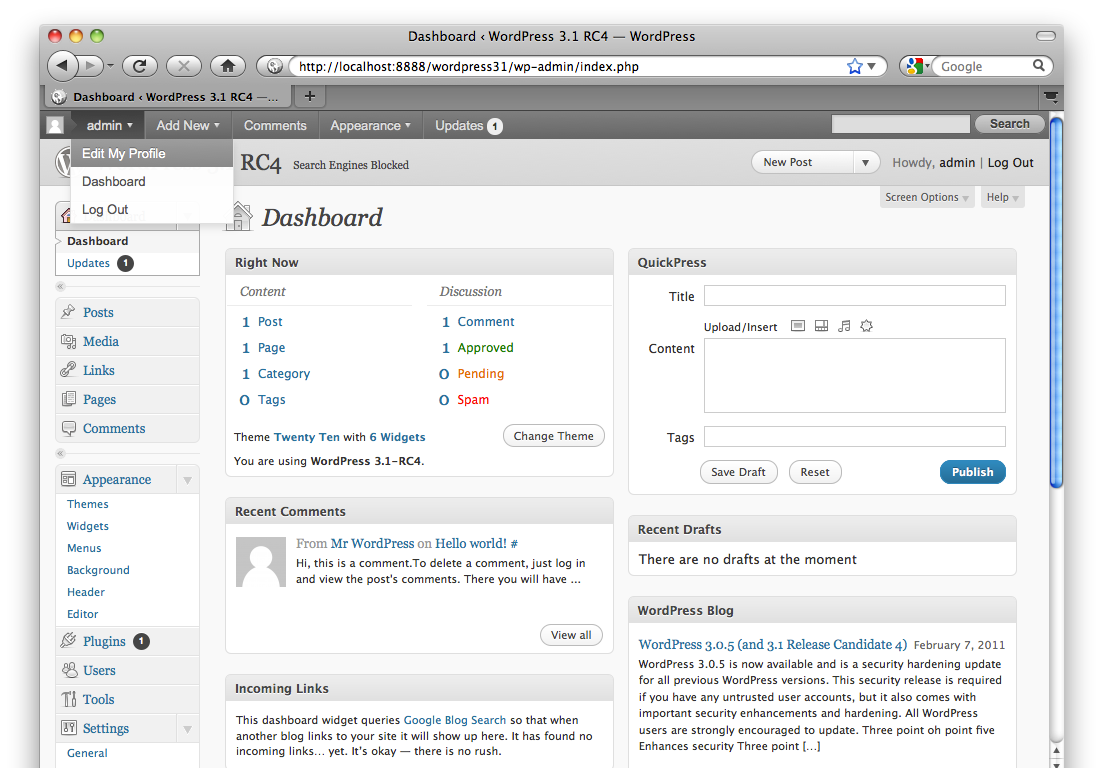Click the Settings icon in sidebar

(x=68, y=728)
